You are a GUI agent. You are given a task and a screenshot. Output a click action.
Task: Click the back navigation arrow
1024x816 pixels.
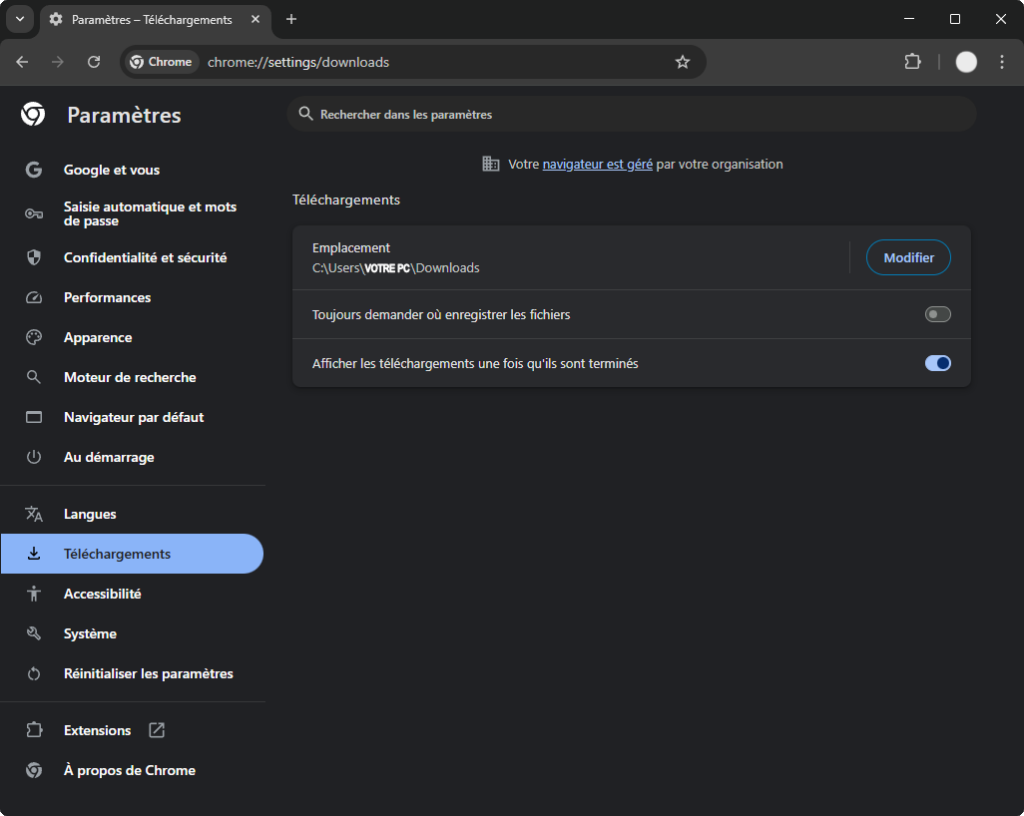pyautogui.click(x=22, y=62)
